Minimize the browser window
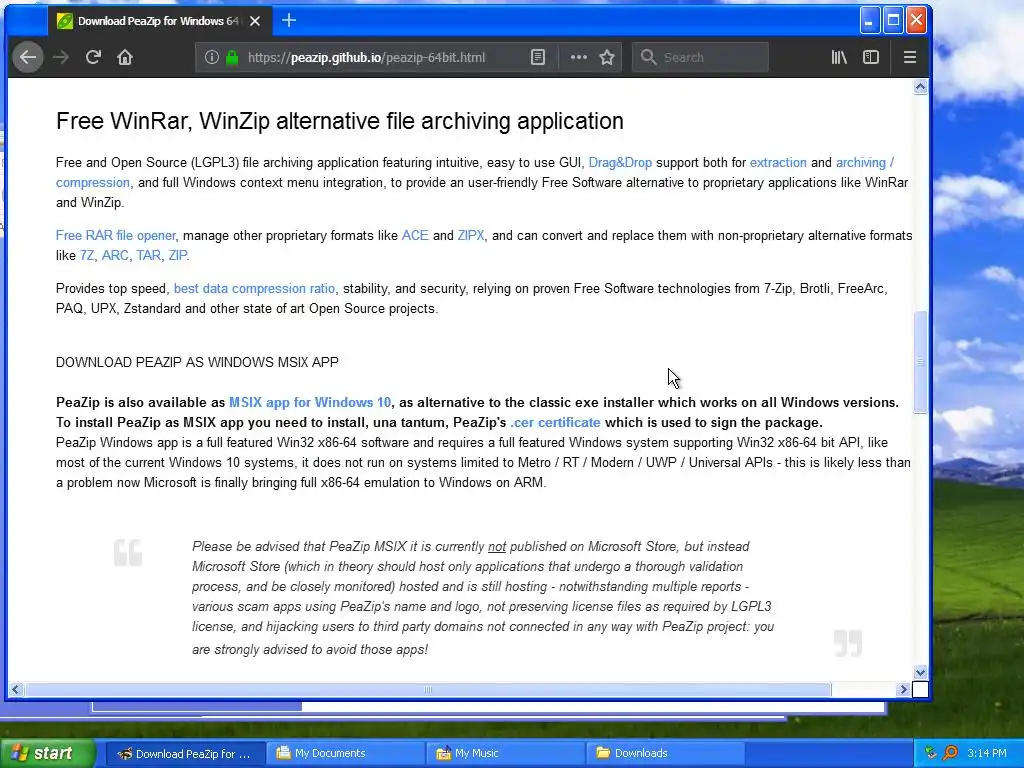1024x768 pixels. (x=869, y=21)
